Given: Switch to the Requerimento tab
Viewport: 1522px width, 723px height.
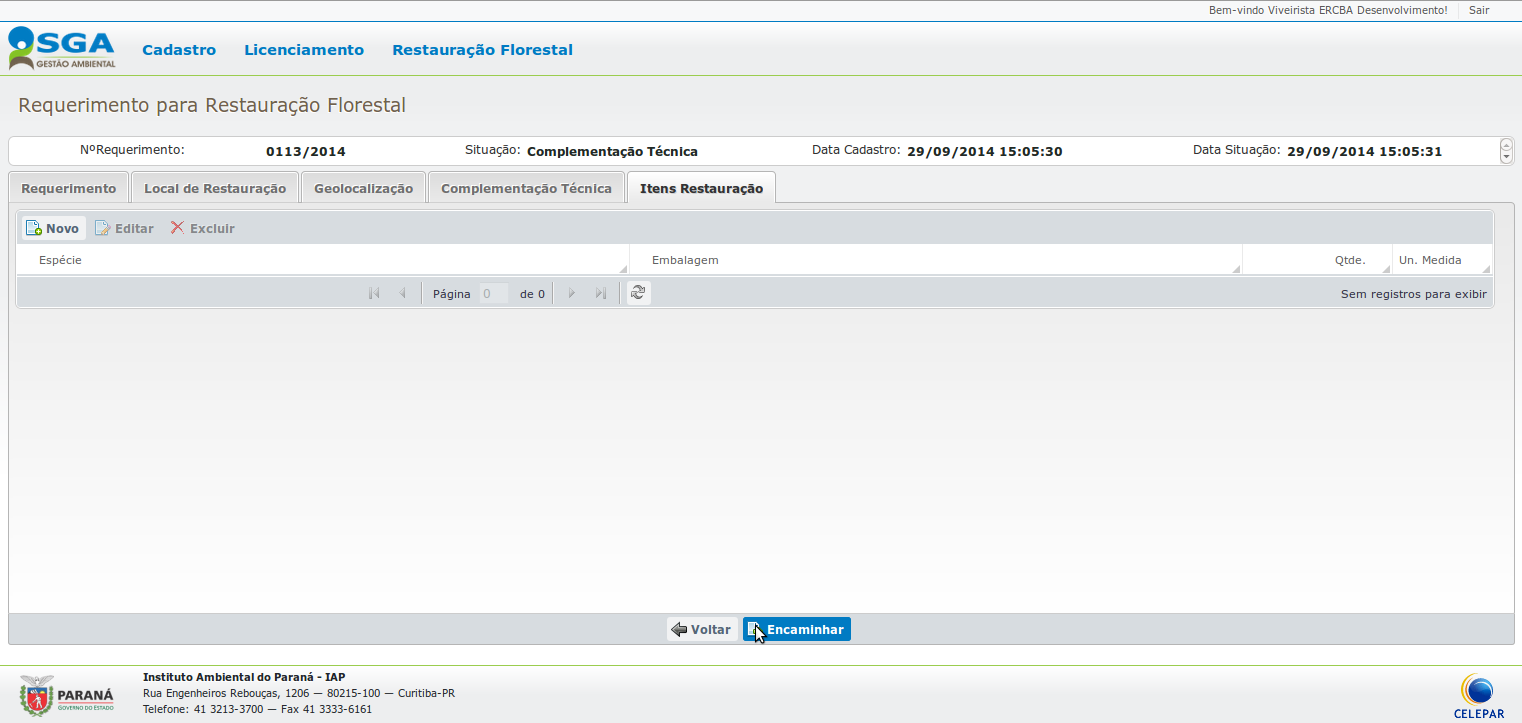Looking at the screenshot, I should tap(69, 188).
